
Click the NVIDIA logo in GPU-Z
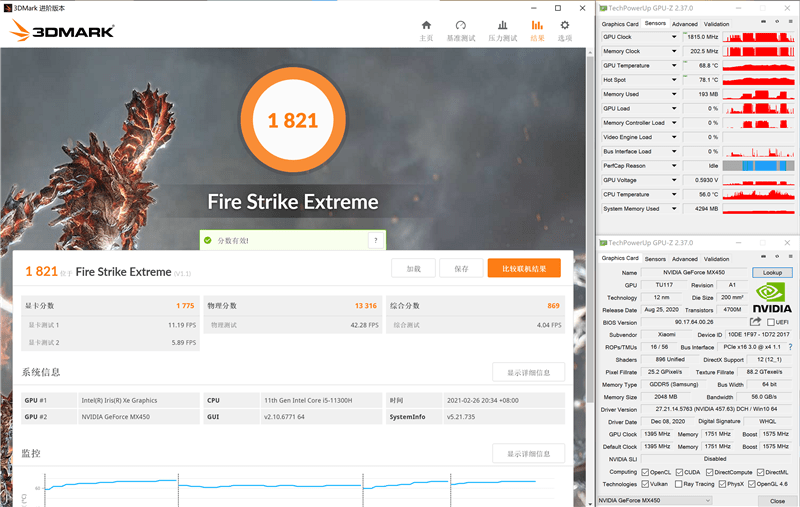772,298
